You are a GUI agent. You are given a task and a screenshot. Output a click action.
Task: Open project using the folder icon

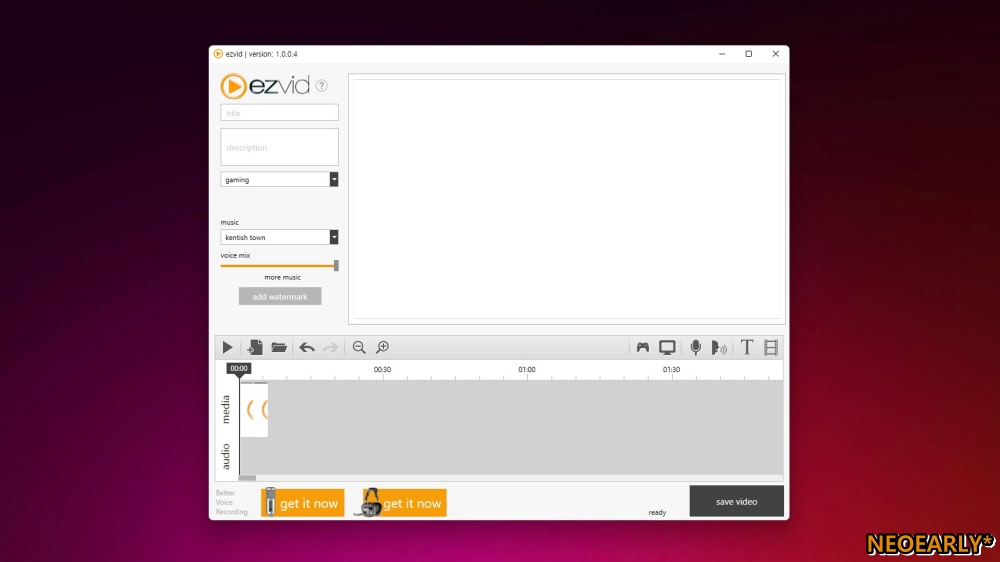point(279,347)
